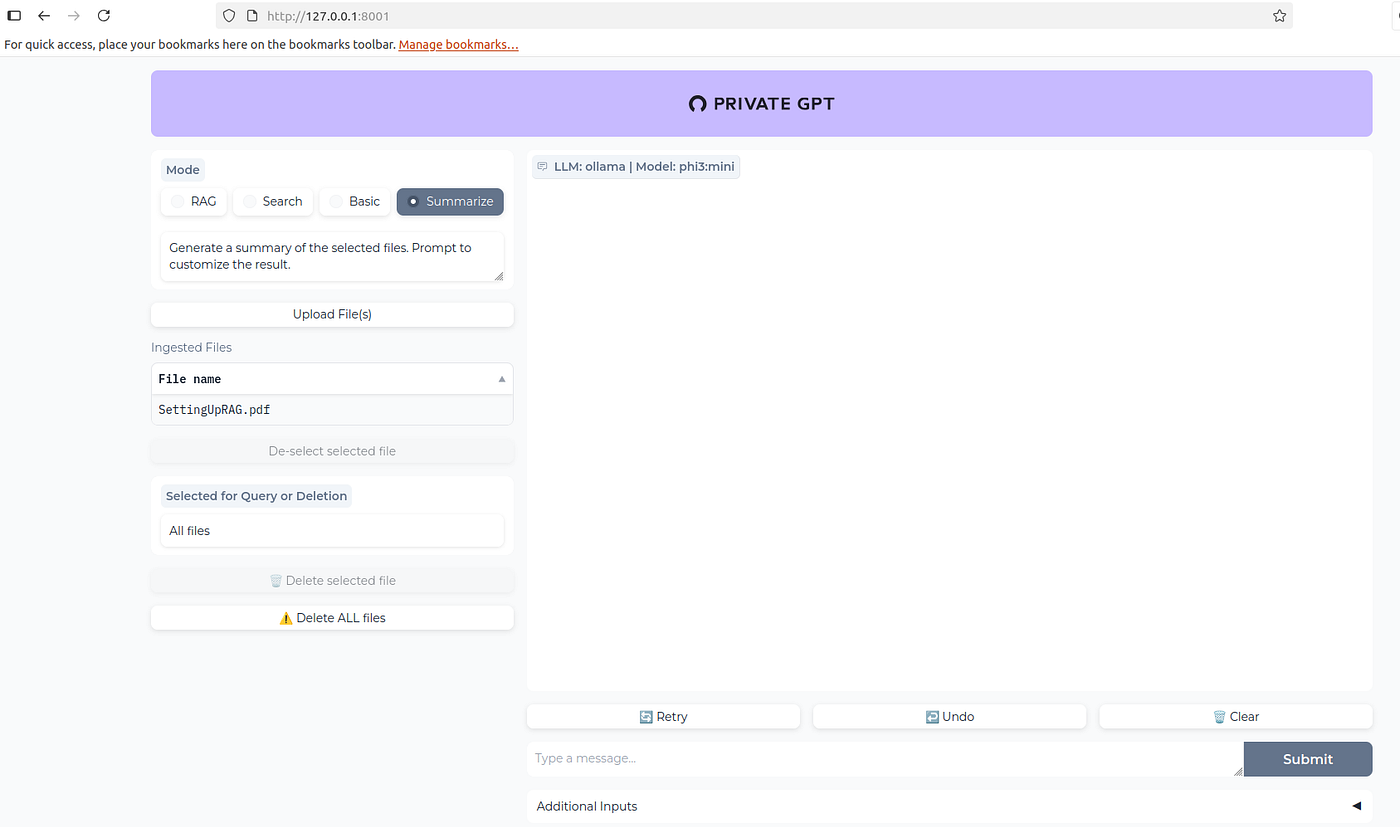The image size is (1400, 827).
Task: Click the File name column header
Action: coord(332,379)
